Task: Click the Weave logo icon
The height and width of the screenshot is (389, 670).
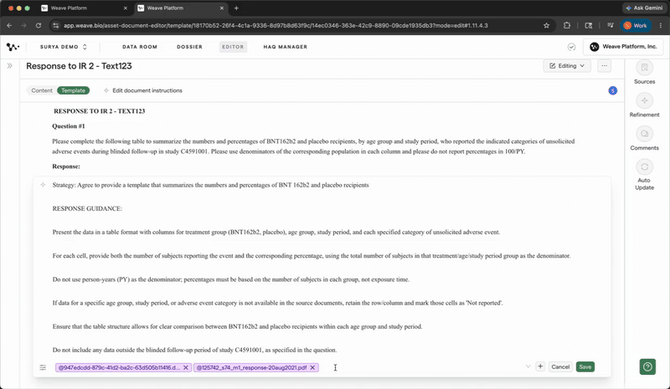Action: [x=13, y=47]
